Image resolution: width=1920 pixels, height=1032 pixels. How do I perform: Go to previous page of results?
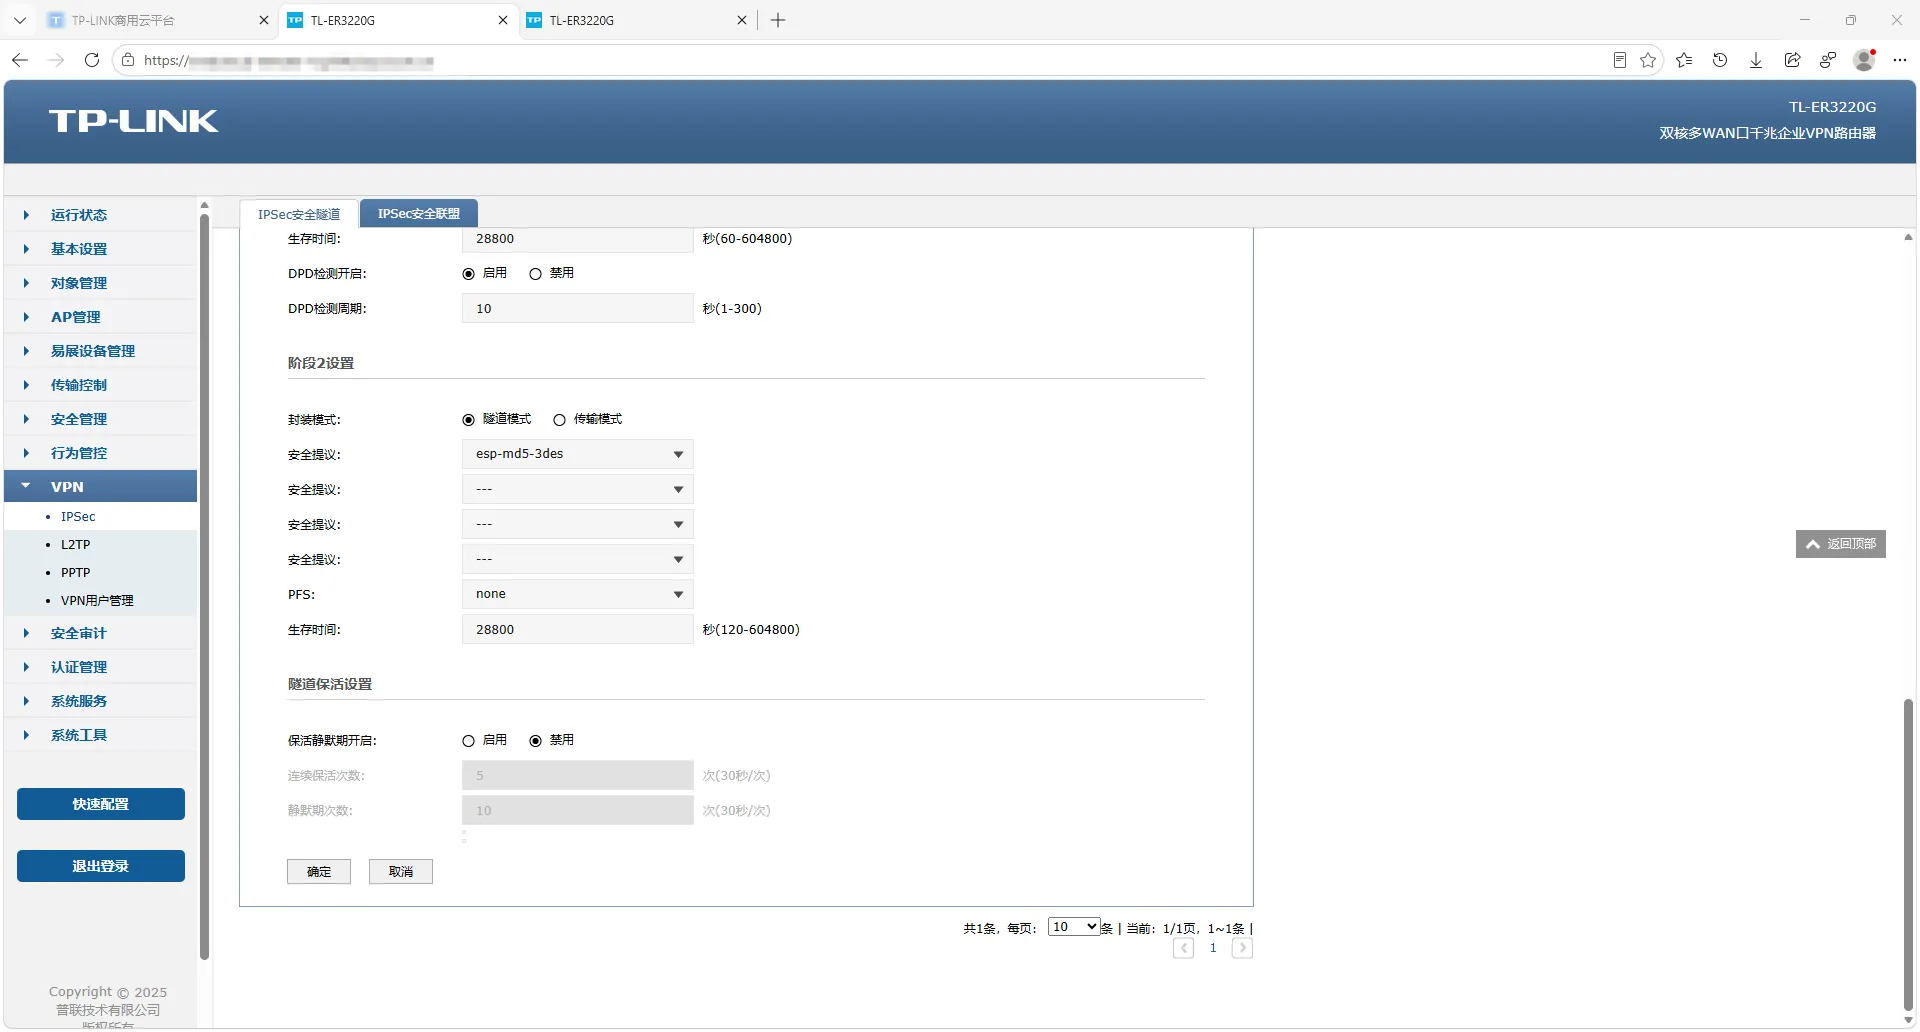[x=1183, y=948]
